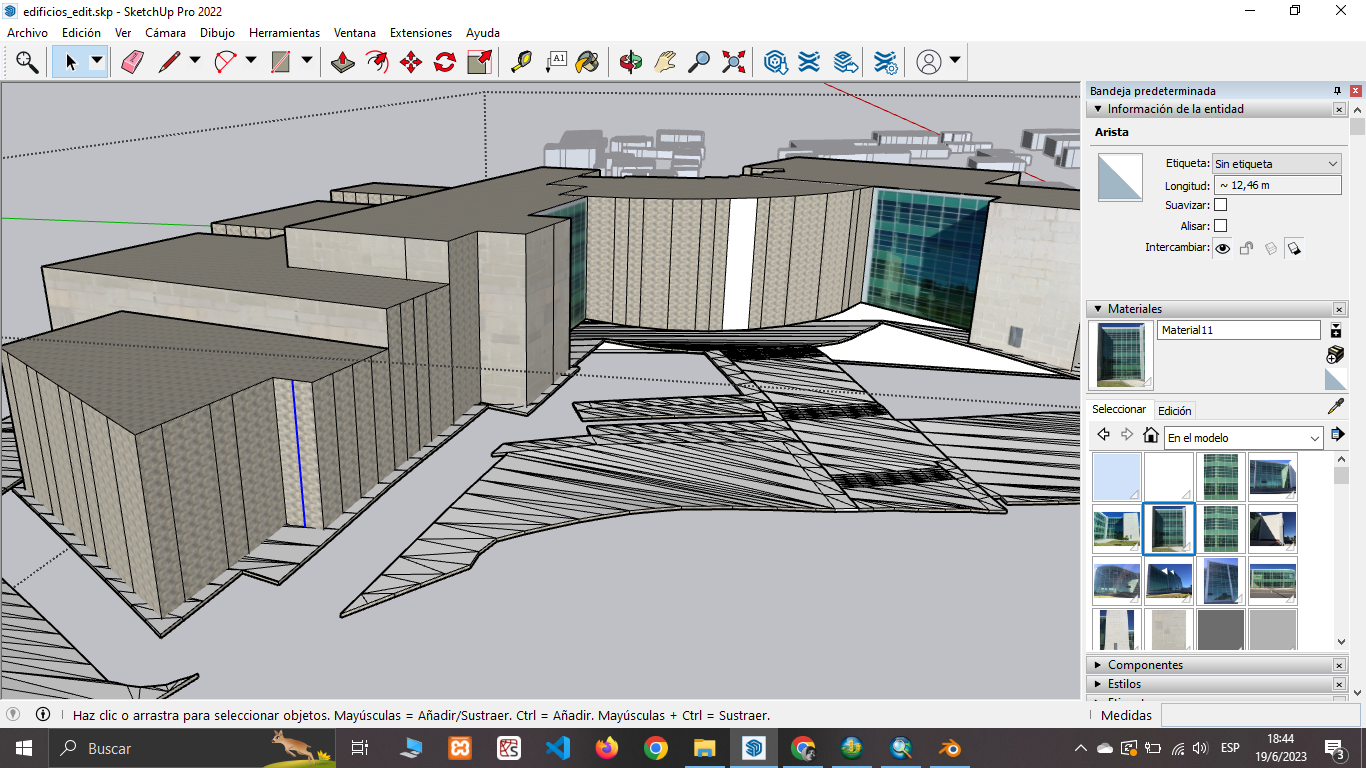Switch to the Seleccionar materials tab

click(1119, 409)
